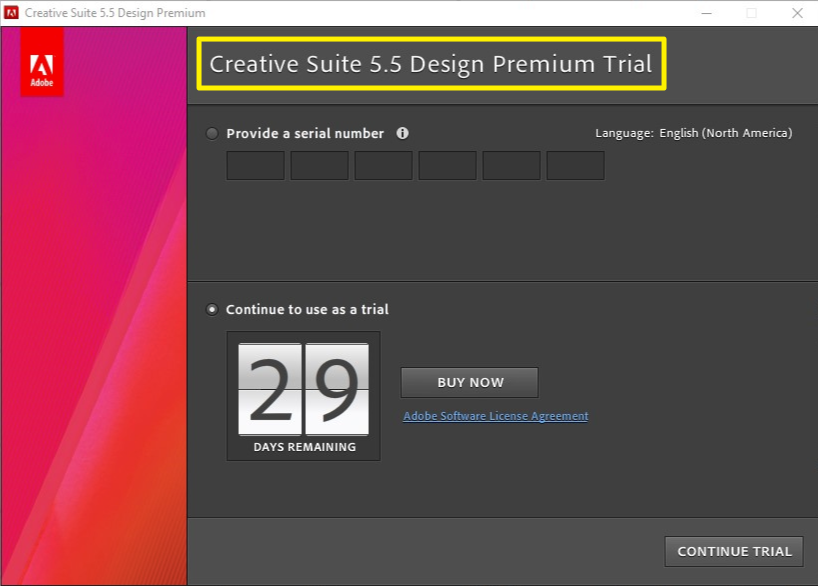Select the 'Provide a serial number' option
Viewport: 818px width, 586px height.
212,134
